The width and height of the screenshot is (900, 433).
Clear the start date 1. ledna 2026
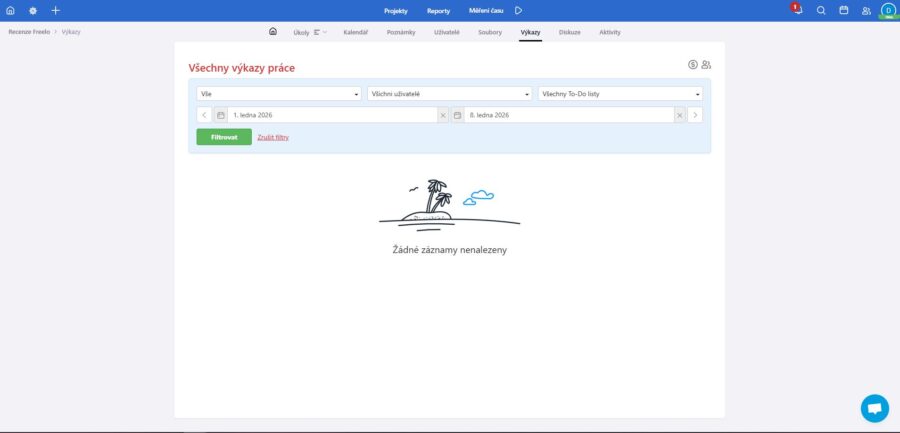coord(443,115)
